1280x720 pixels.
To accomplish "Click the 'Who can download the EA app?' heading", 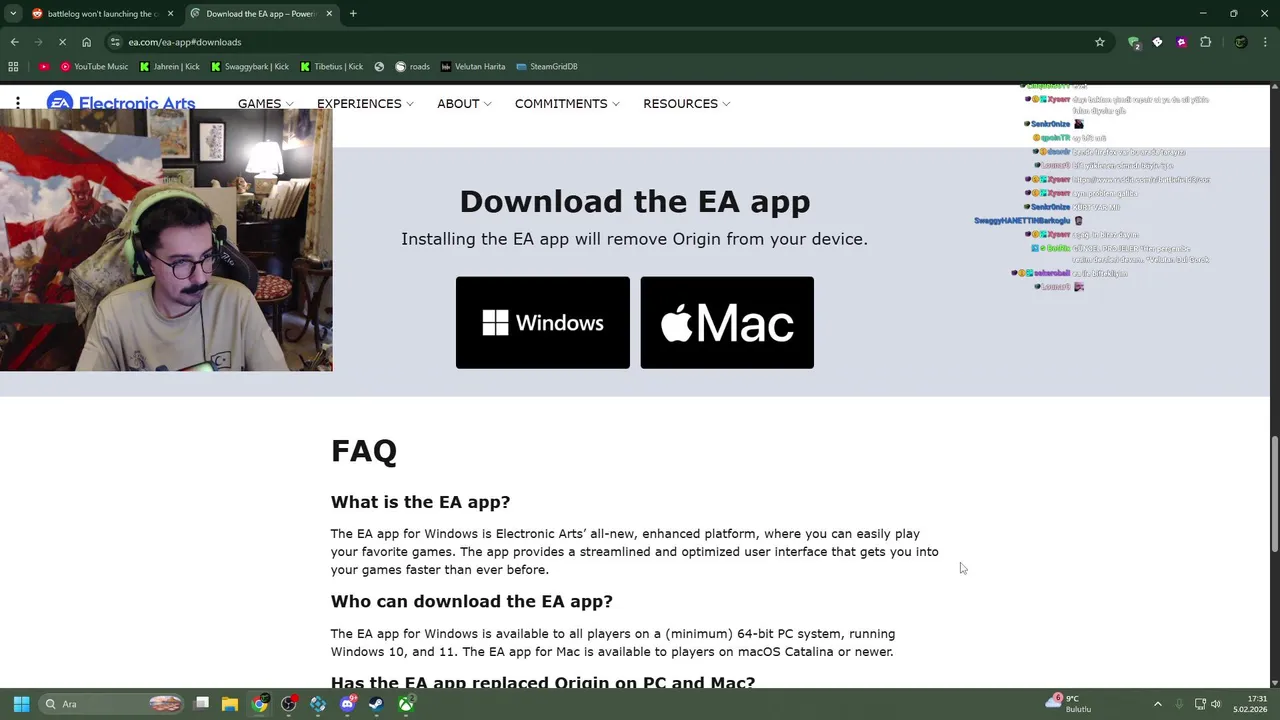I will point(471,601).
